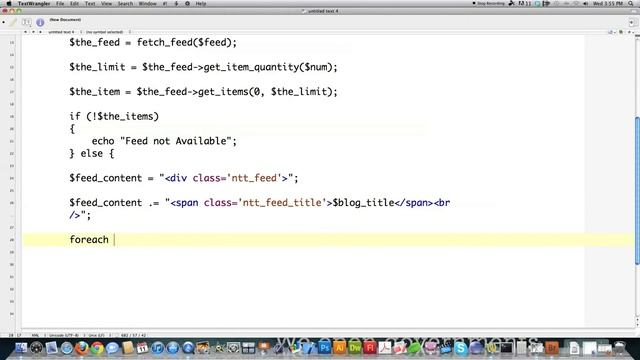This screenshot has height=360, width=640.
Task: Open the Help menu
Action: (x=200, y=3)
